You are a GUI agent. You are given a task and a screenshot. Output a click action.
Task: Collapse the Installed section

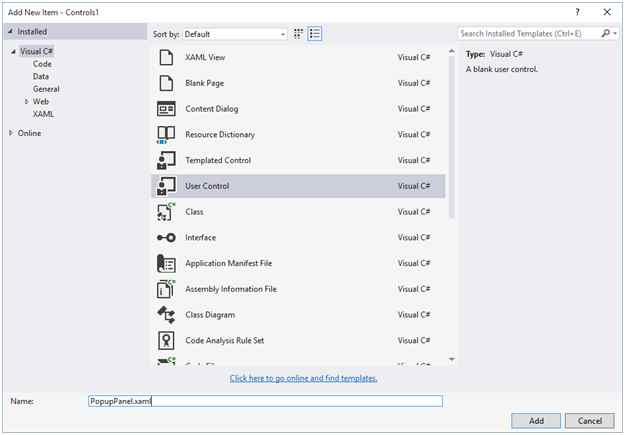(11, 31)
